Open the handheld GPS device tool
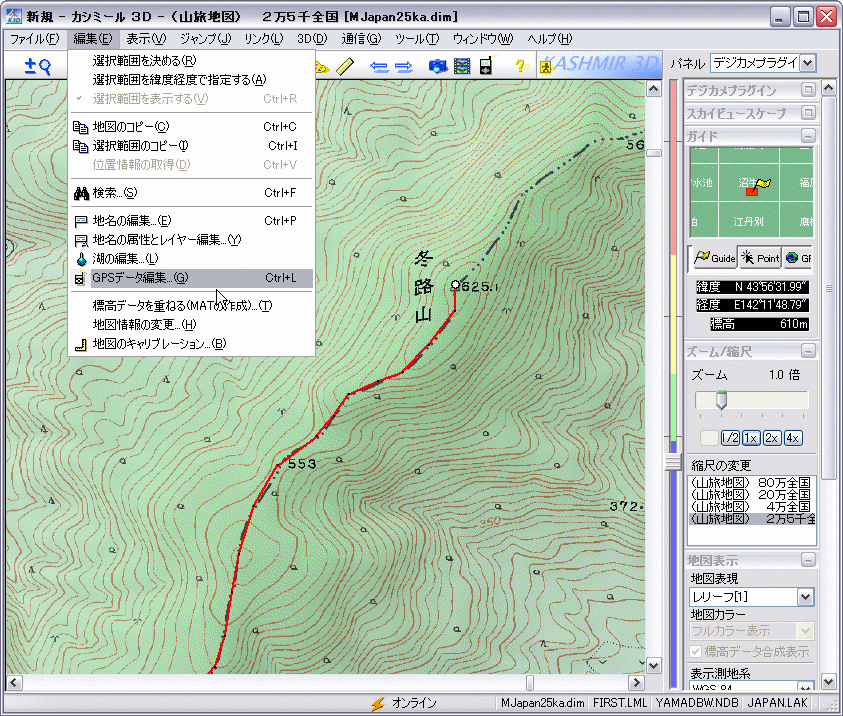843x716 pixels. 486,66
